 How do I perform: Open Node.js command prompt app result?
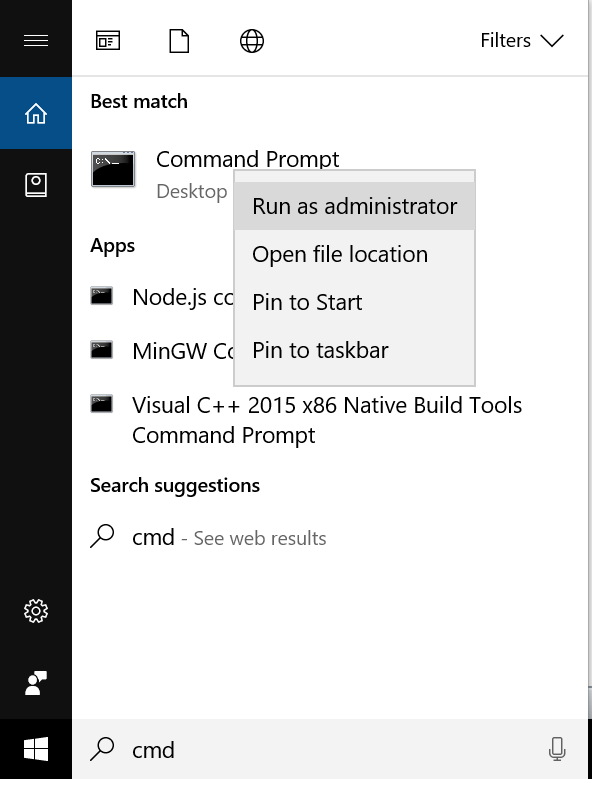coord(162,298)
